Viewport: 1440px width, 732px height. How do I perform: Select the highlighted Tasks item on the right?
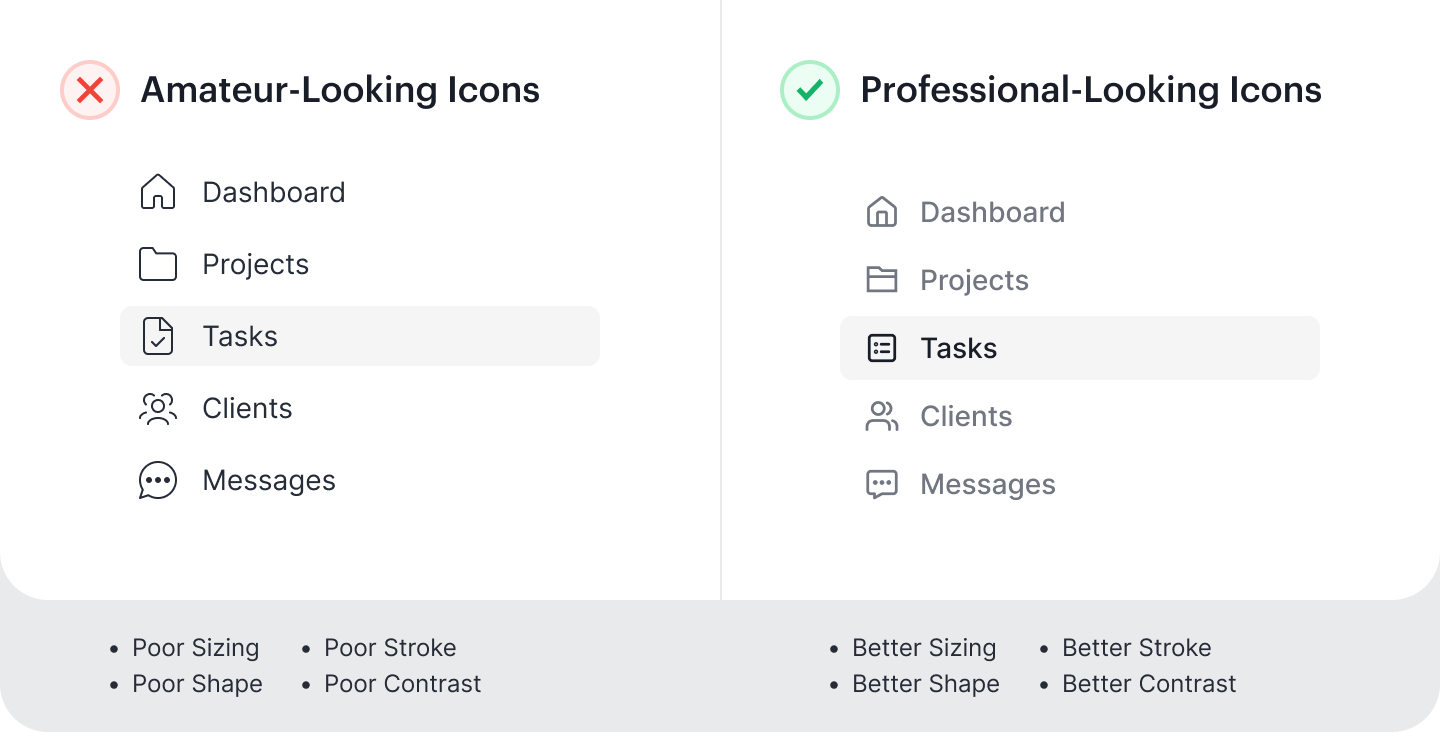1079,348
